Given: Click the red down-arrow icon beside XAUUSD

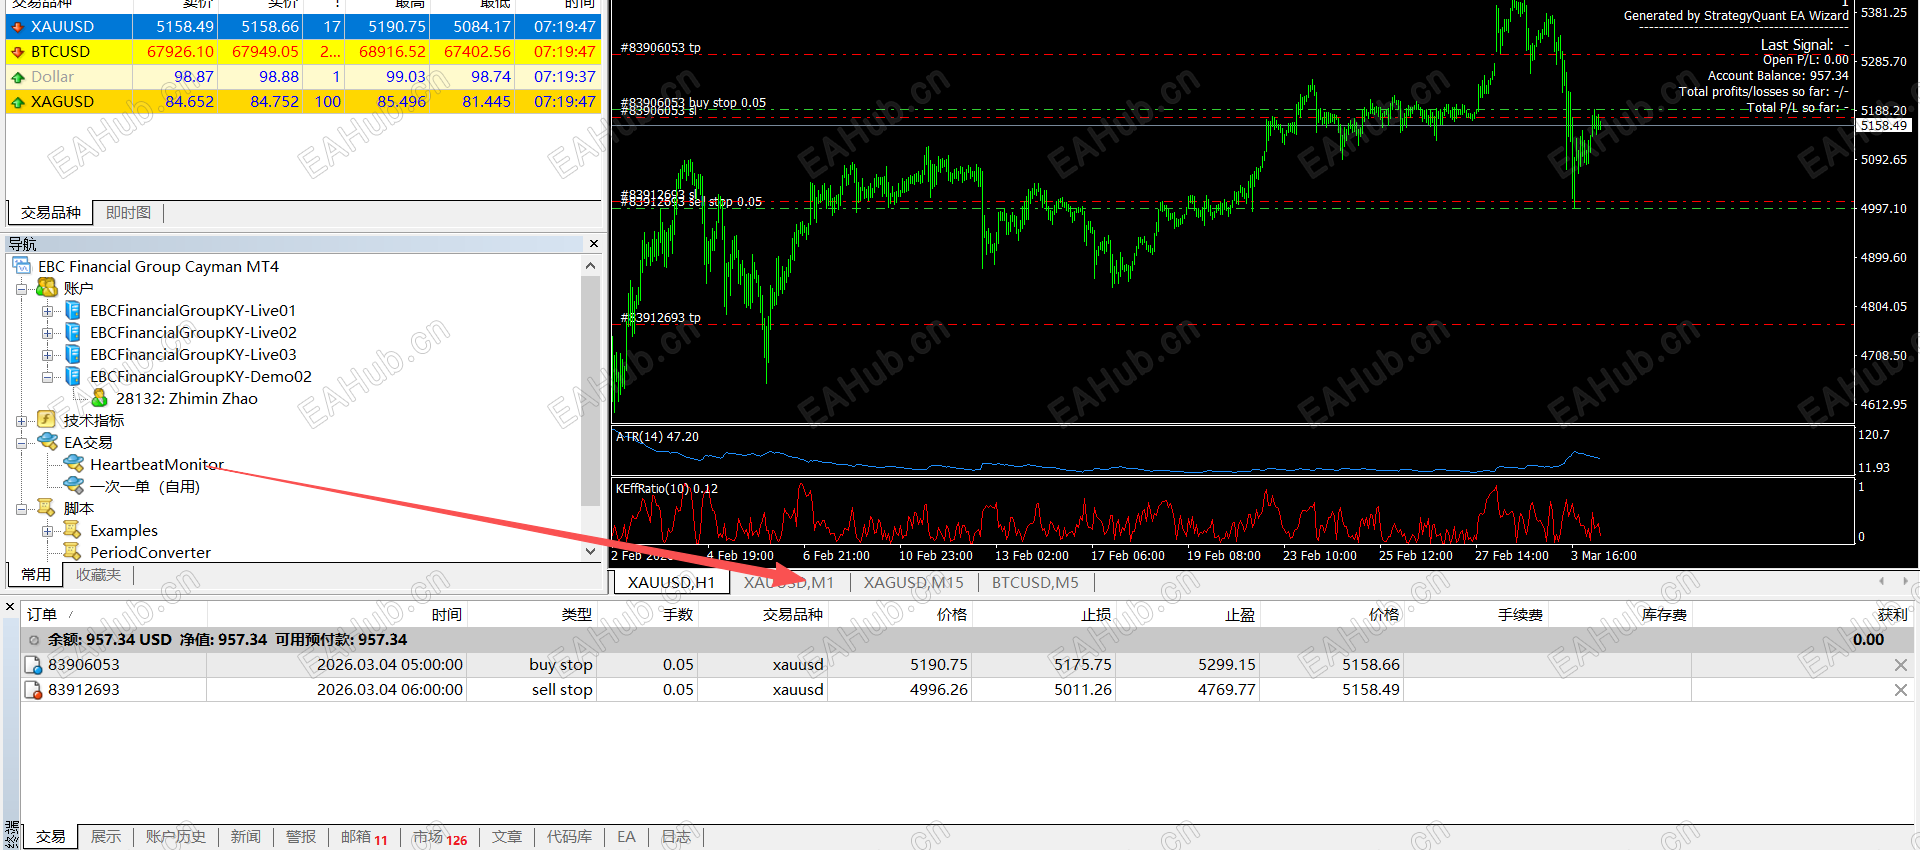Looking at the screenshot, I should [x=17, y=27].
